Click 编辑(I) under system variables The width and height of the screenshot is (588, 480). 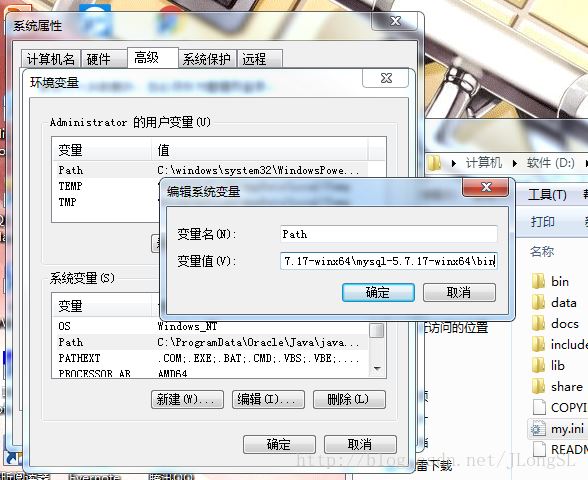pyautogui.click(x=268, y=399)
